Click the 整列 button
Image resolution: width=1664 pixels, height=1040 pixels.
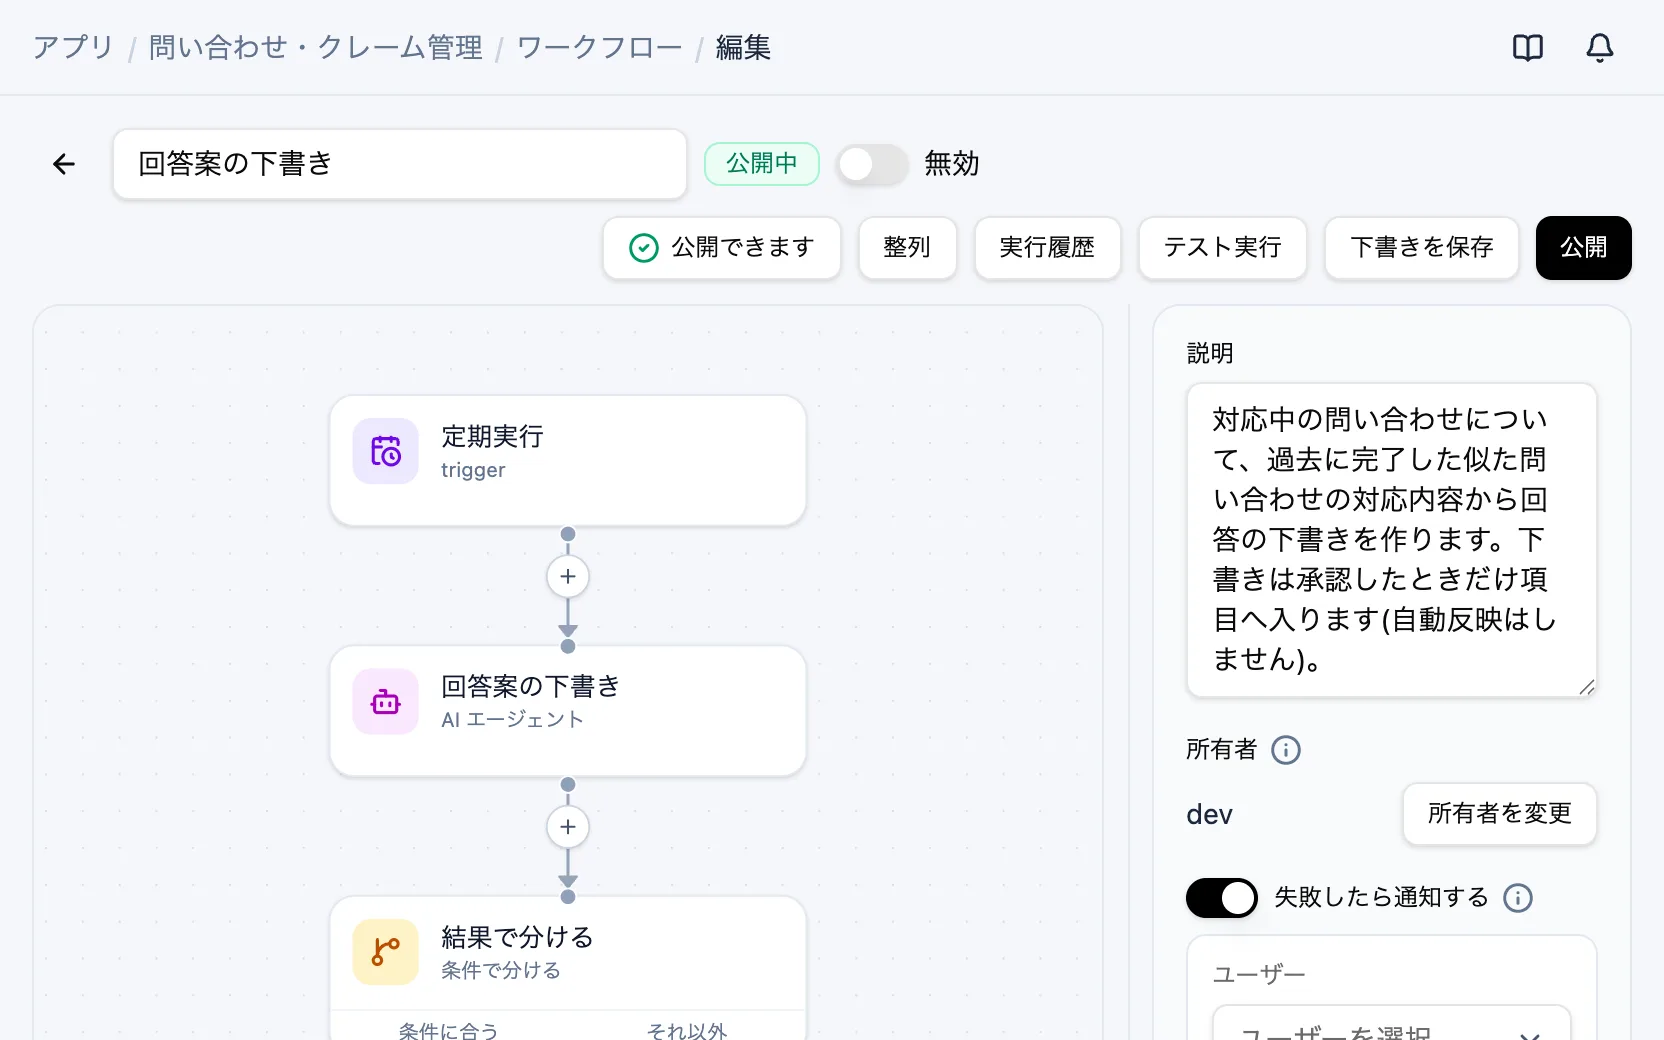(908, 248)
